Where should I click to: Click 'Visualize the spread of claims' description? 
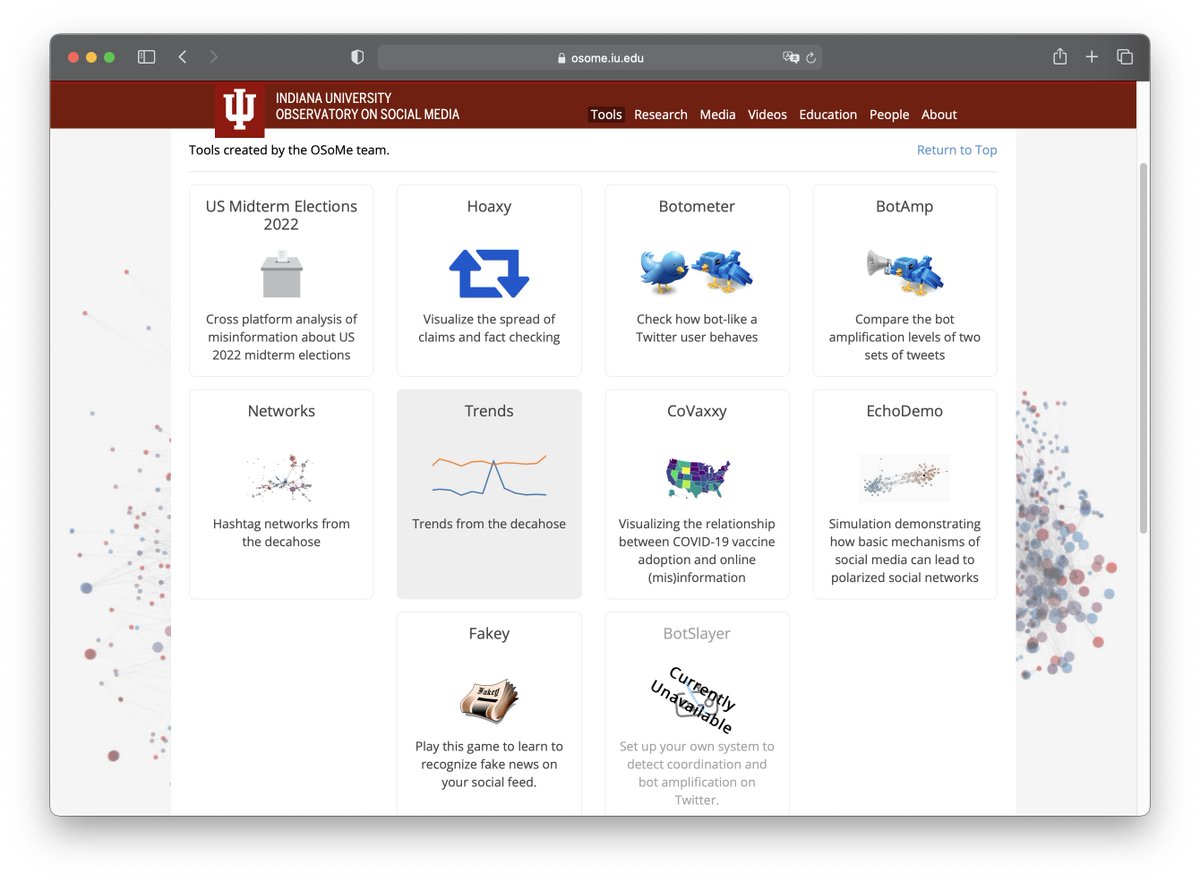point(489,328)
